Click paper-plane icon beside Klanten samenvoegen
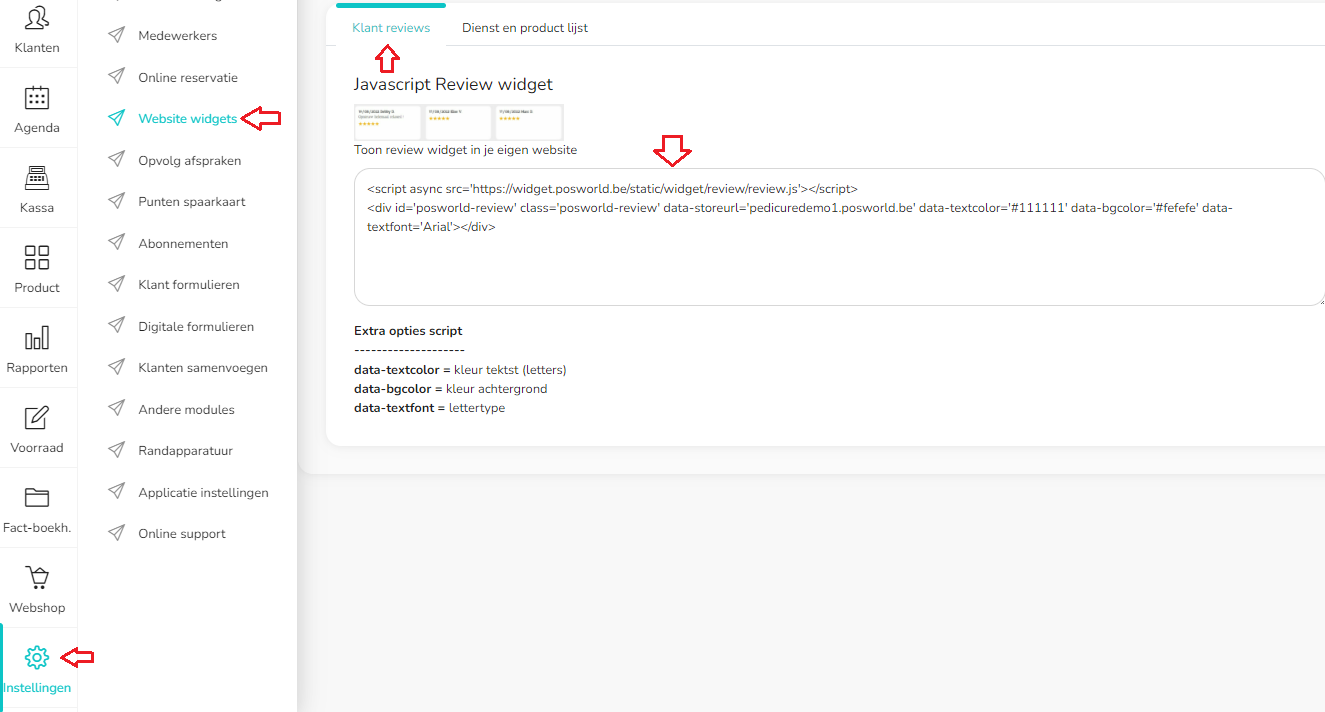Viewport: 1325px width, 712px height. [x=117, y=367]
